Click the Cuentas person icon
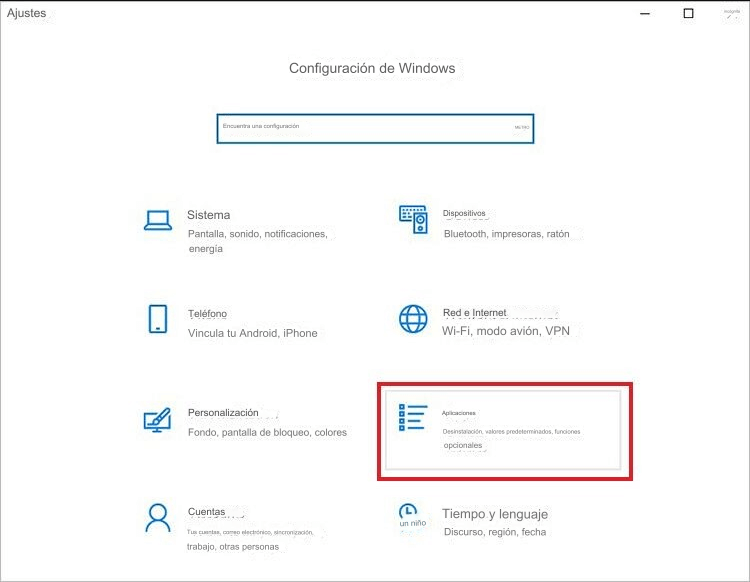This screenshot has height=582, width=750. [x=158, y=517]
